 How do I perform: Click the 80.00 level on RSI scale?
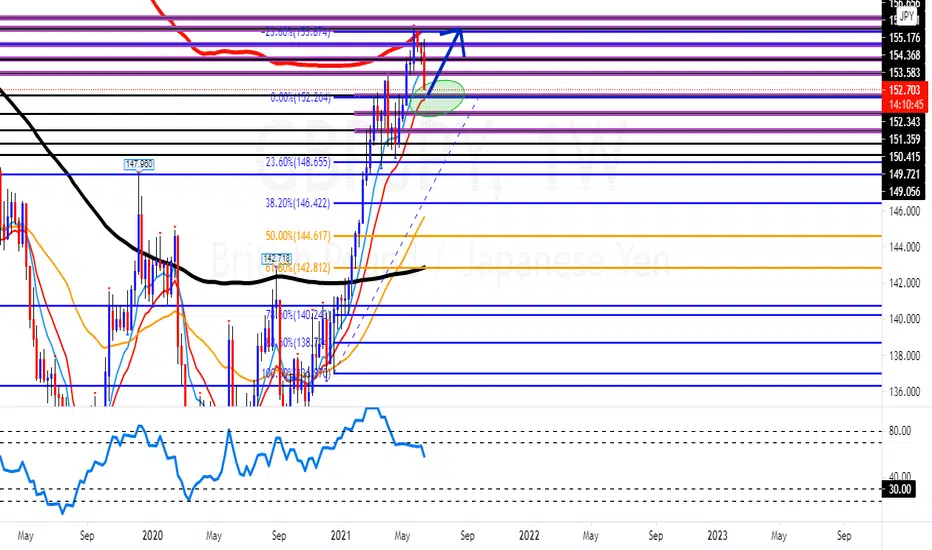point(900,430)
